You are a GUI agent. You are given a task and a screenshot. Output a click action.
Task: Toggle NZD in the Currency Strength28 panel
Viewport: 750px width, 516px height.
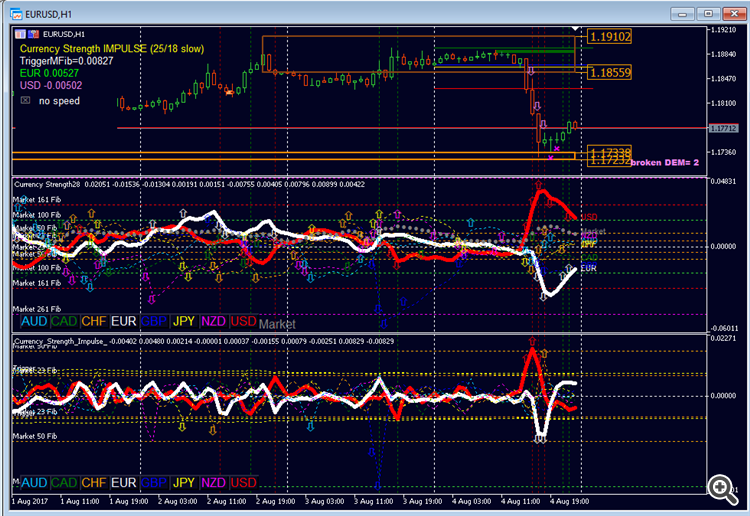[x=213, y=321]
